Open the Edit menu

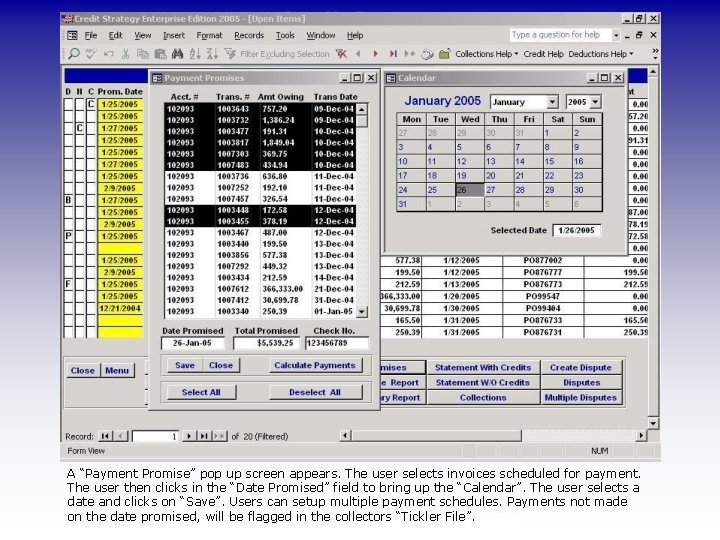[x=115, y=35]
